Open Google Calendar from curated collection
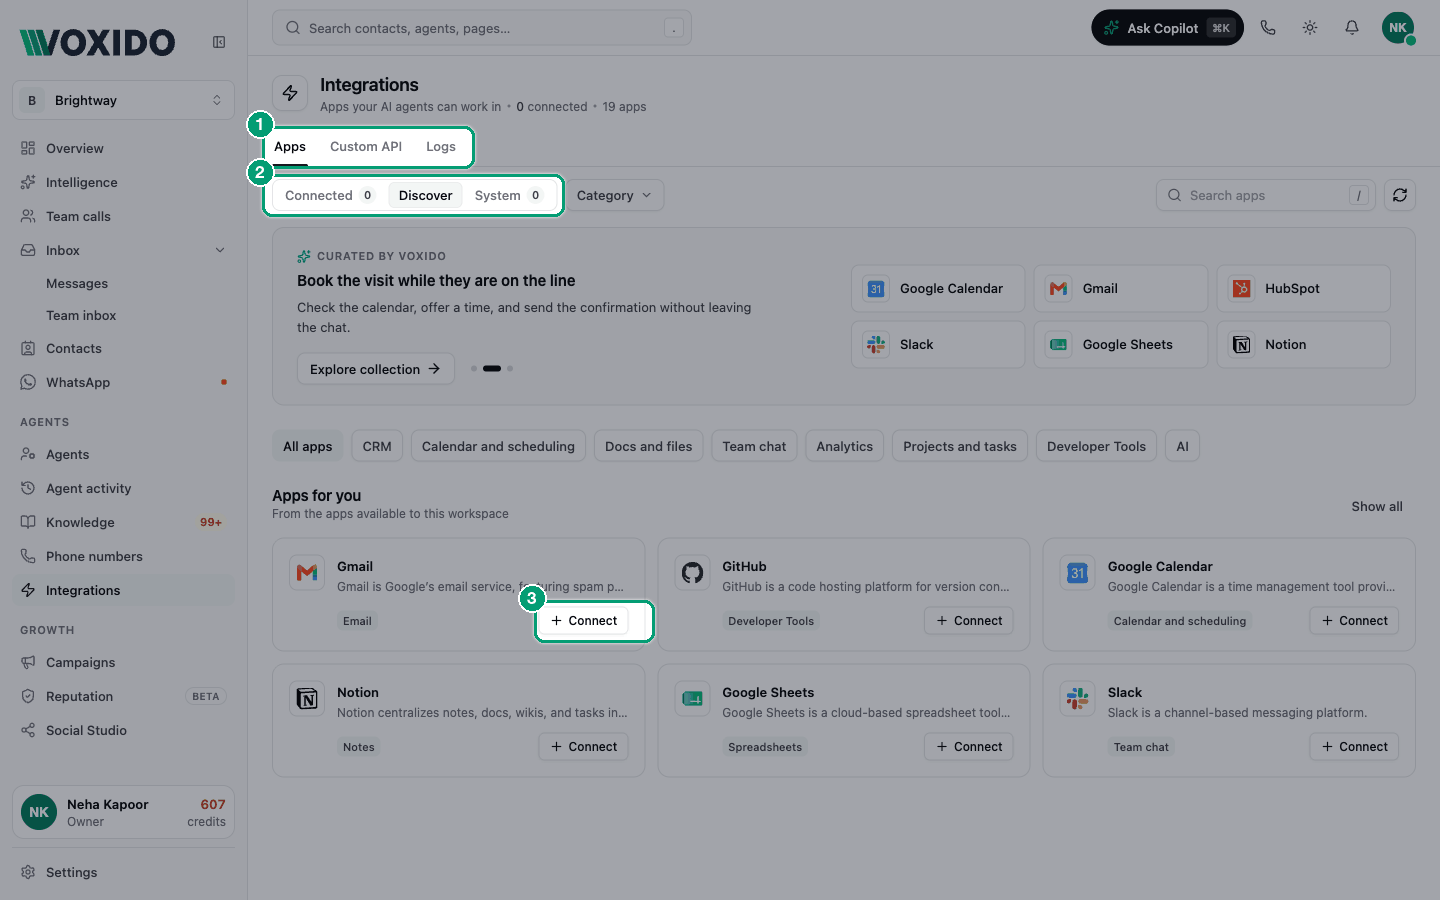Image resolution: width=1440 pixels, height=900 pixels. [x=938, y=288]
